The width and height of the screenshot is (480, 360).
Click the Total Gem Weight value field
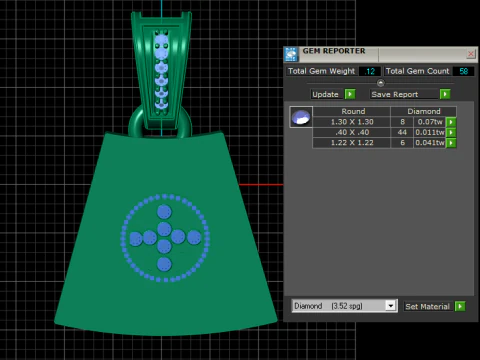click(x=370, y=71)
